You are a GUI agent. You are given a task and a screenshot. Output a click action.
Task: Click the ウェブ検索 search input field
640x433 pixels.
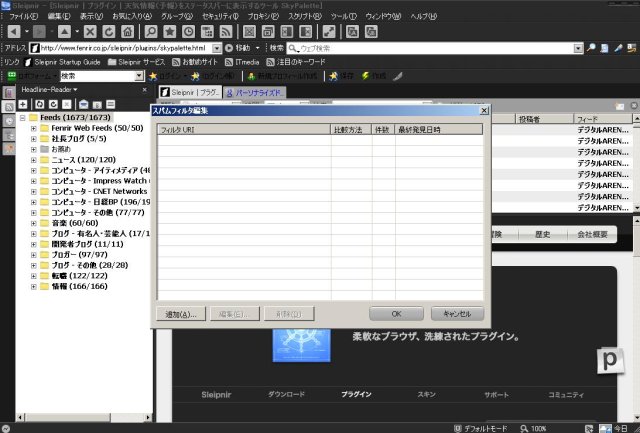(x=435, y=49)
